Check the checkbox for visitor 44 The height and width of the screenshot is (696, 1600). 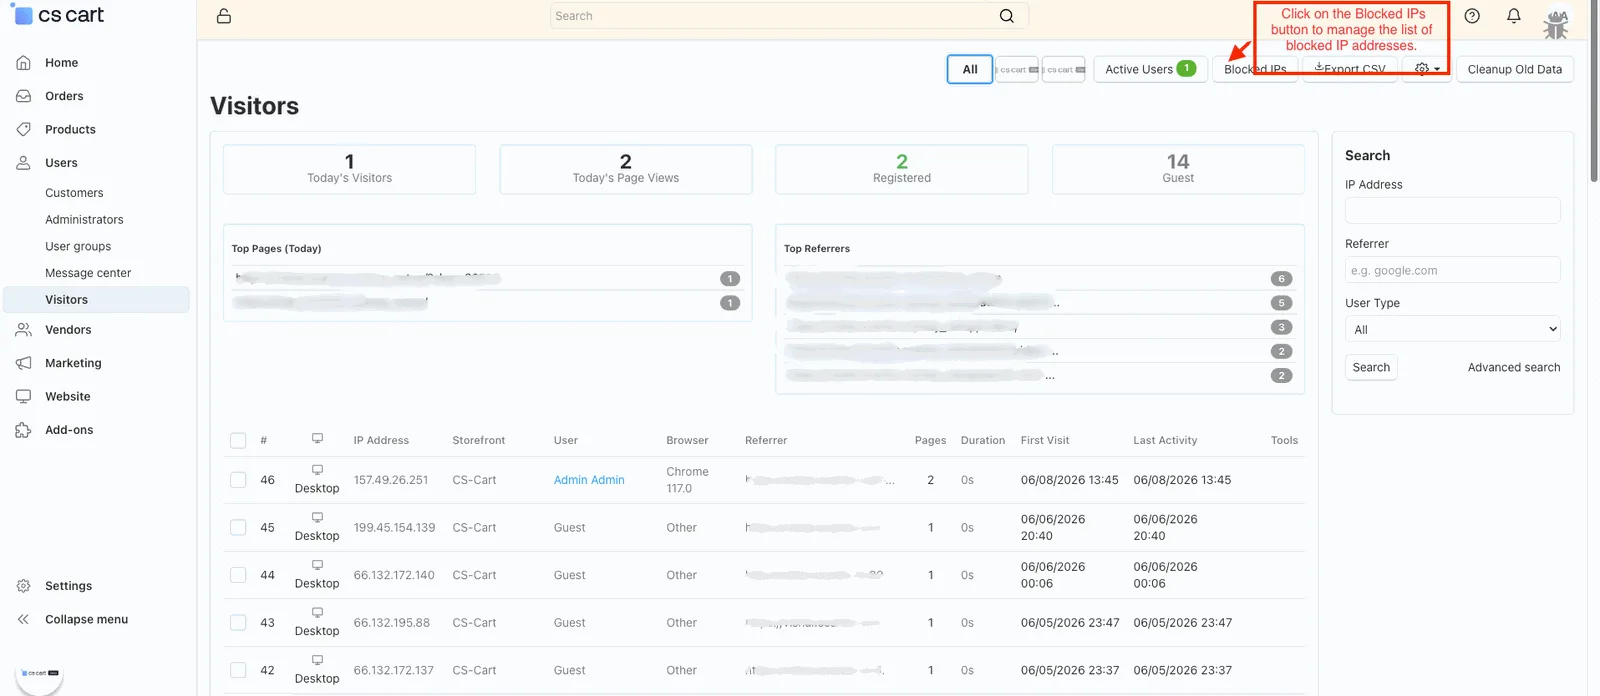tap(238, 575)
